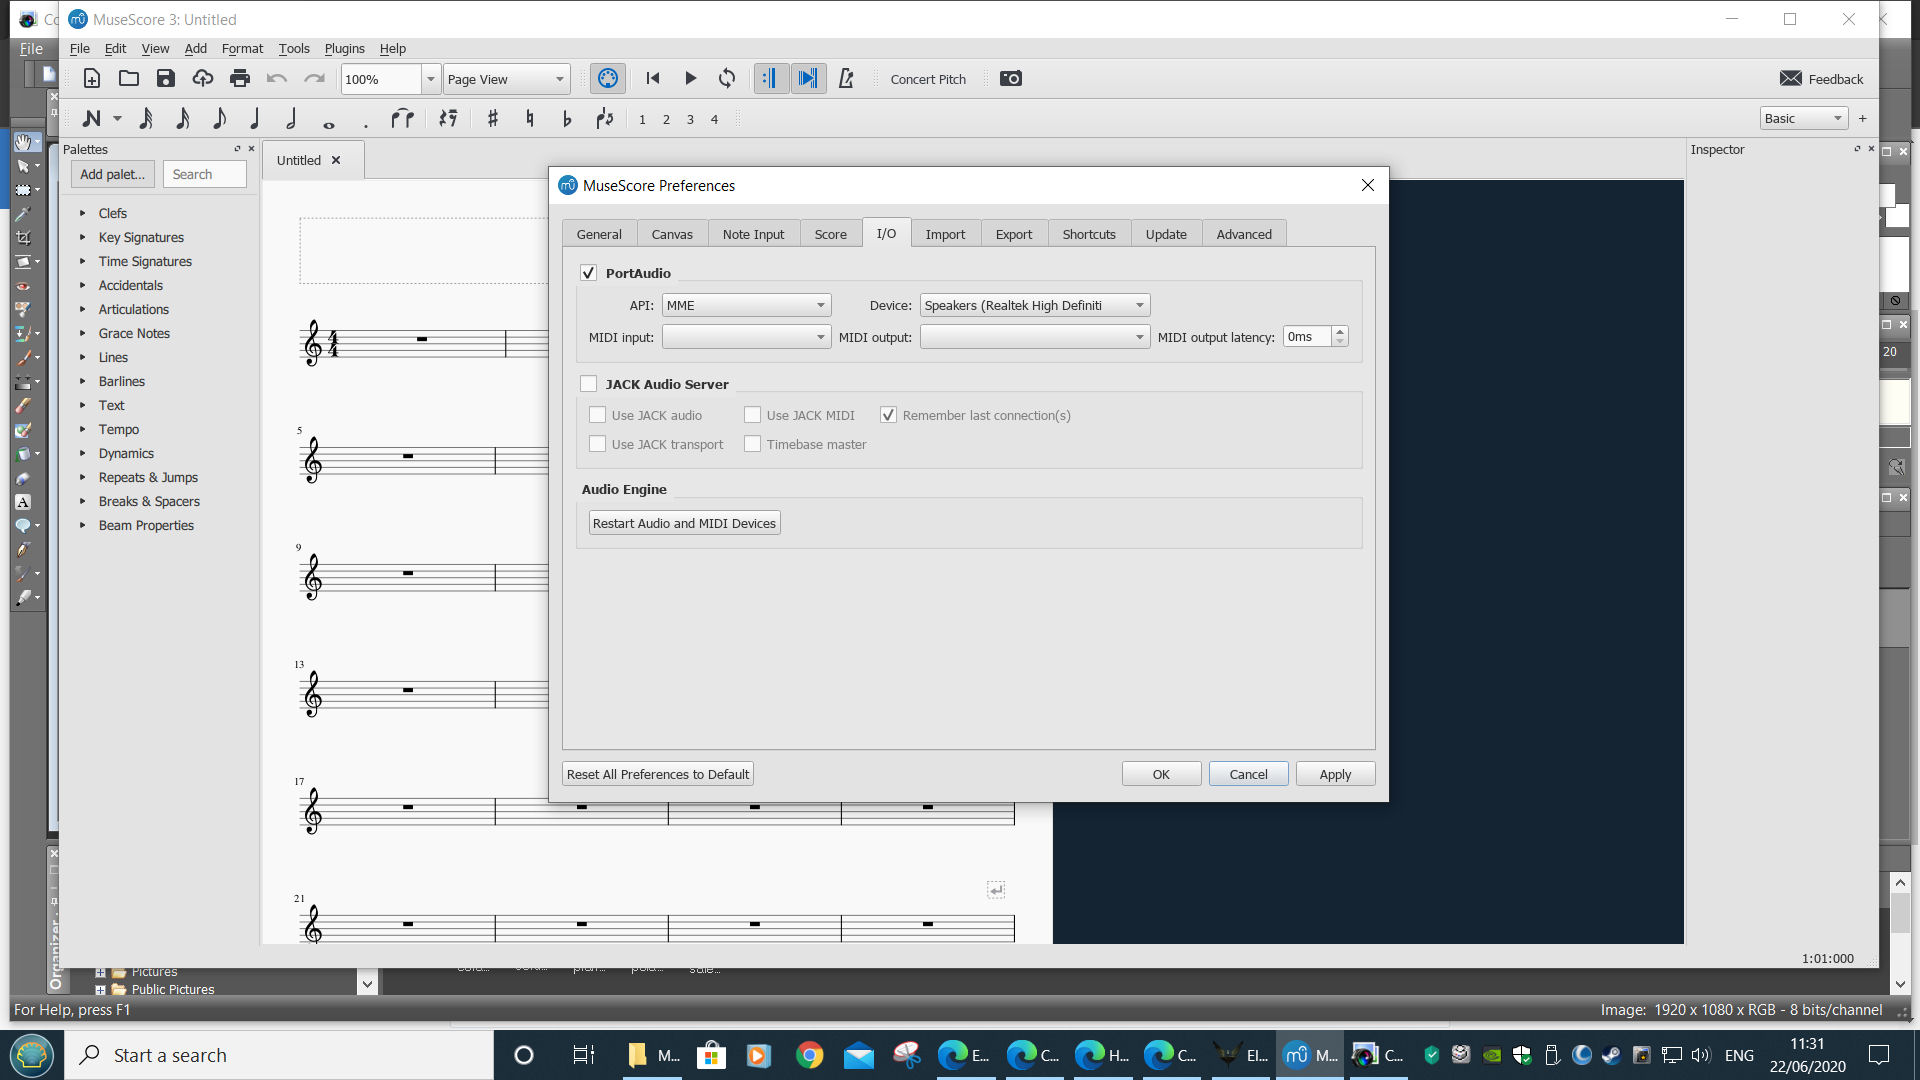Open the zoom level 100% dropdown
Viewport: 1920px width, 1080px height.
tap(430, 79)
